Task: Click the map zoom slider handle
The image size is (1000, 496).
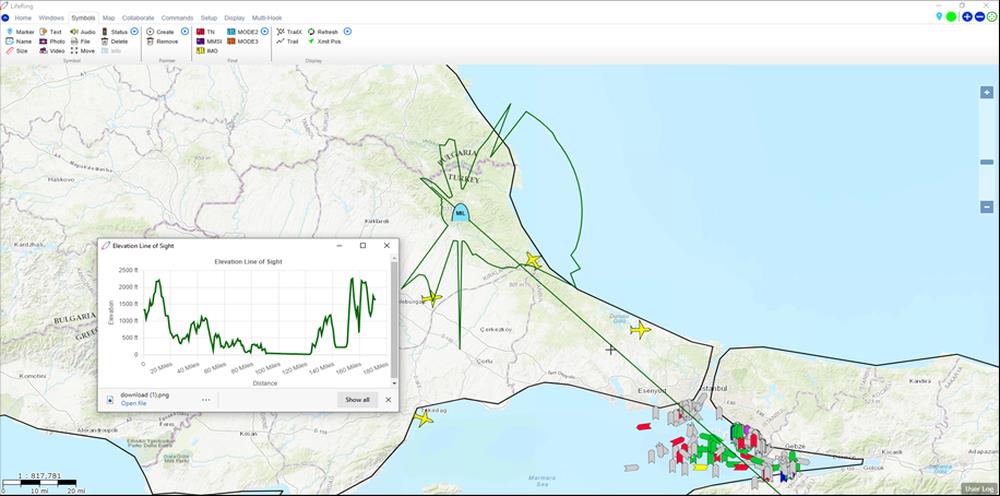Action: pyautogui.click(x=986, y=161)
